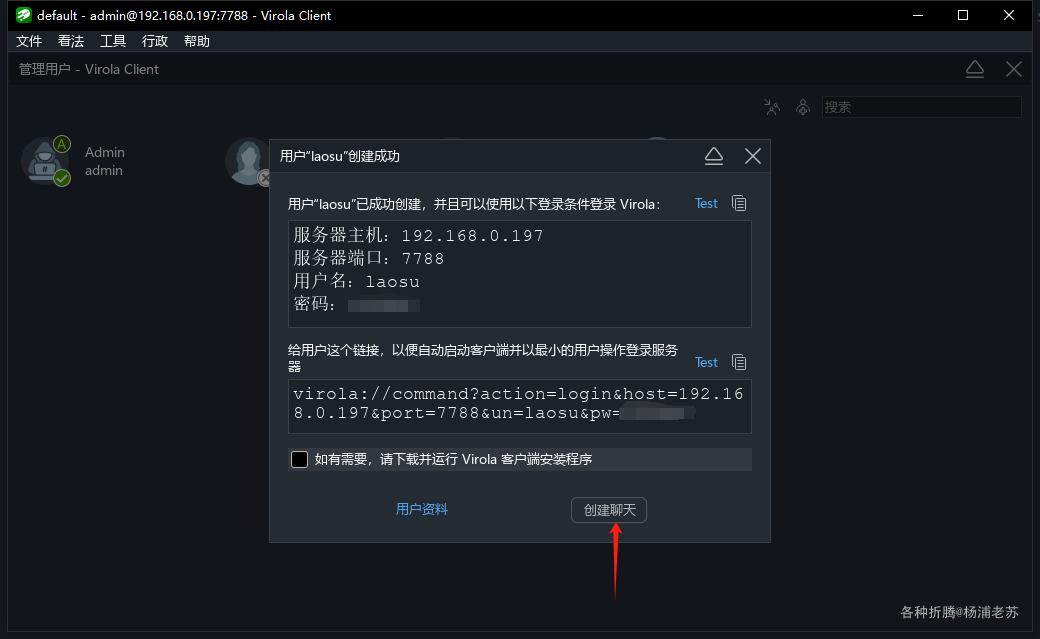Click the 用户名: laosu line
The width and height of the screenshot is (1040, 639).
(357, 281)
